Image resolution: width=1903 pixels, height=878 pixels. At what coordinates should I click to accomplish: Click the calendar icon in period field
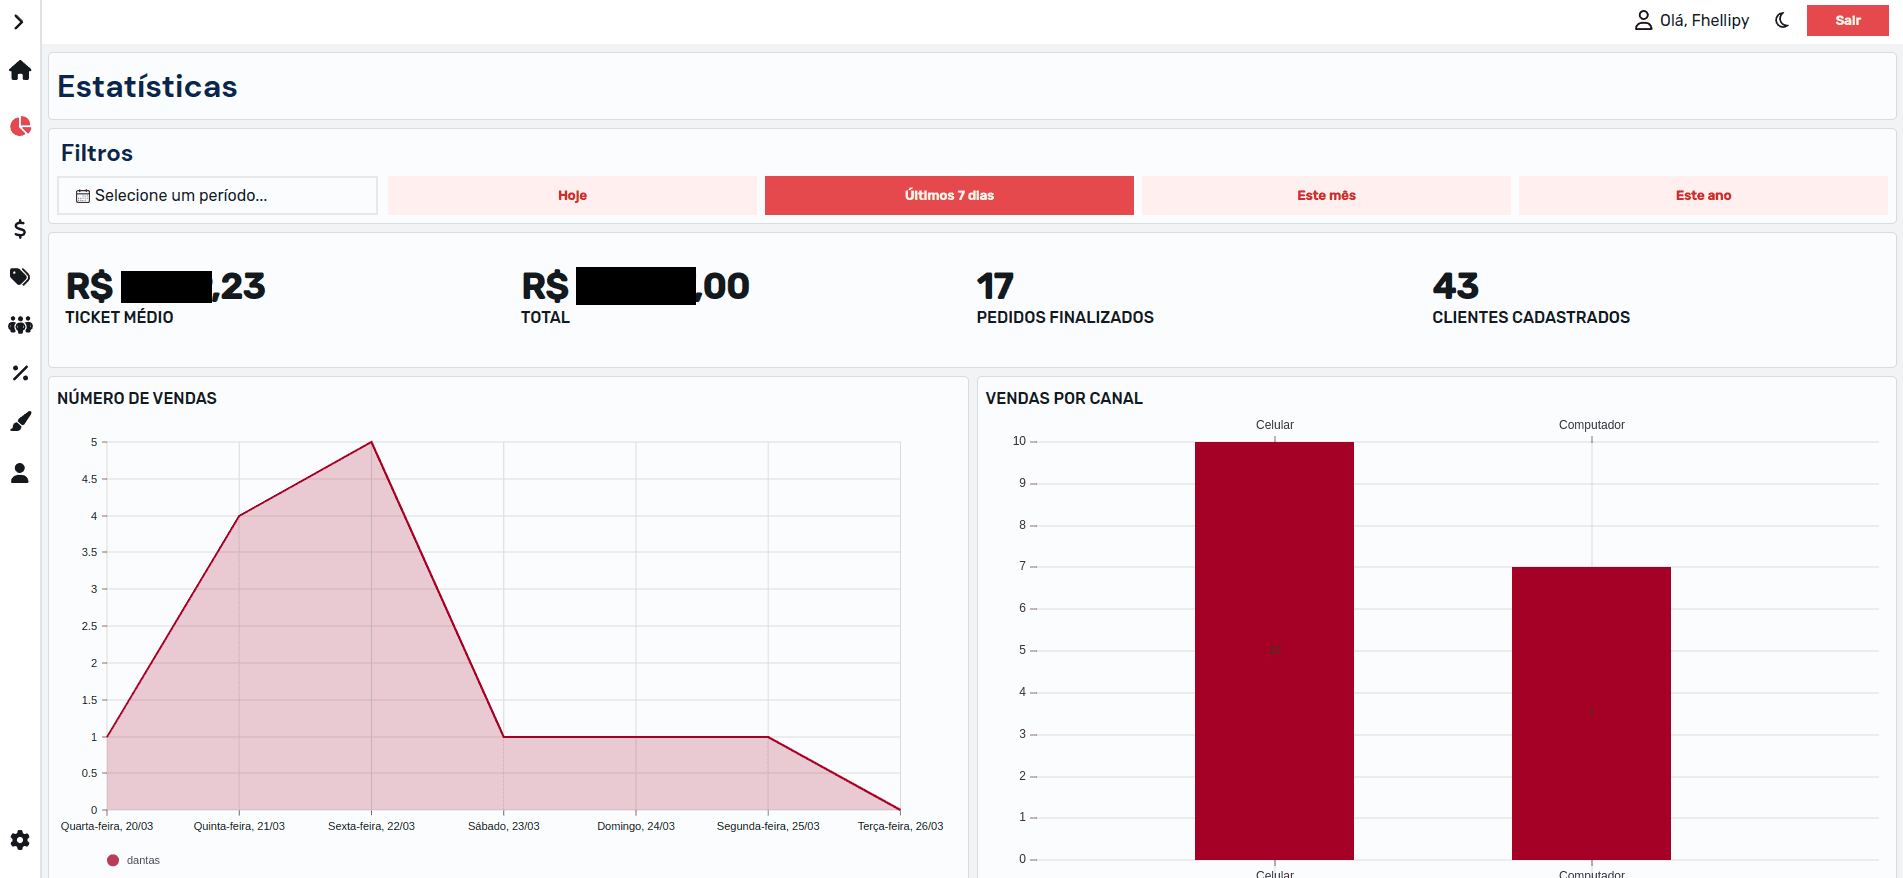pyautogui.click(x=83, y=196)
